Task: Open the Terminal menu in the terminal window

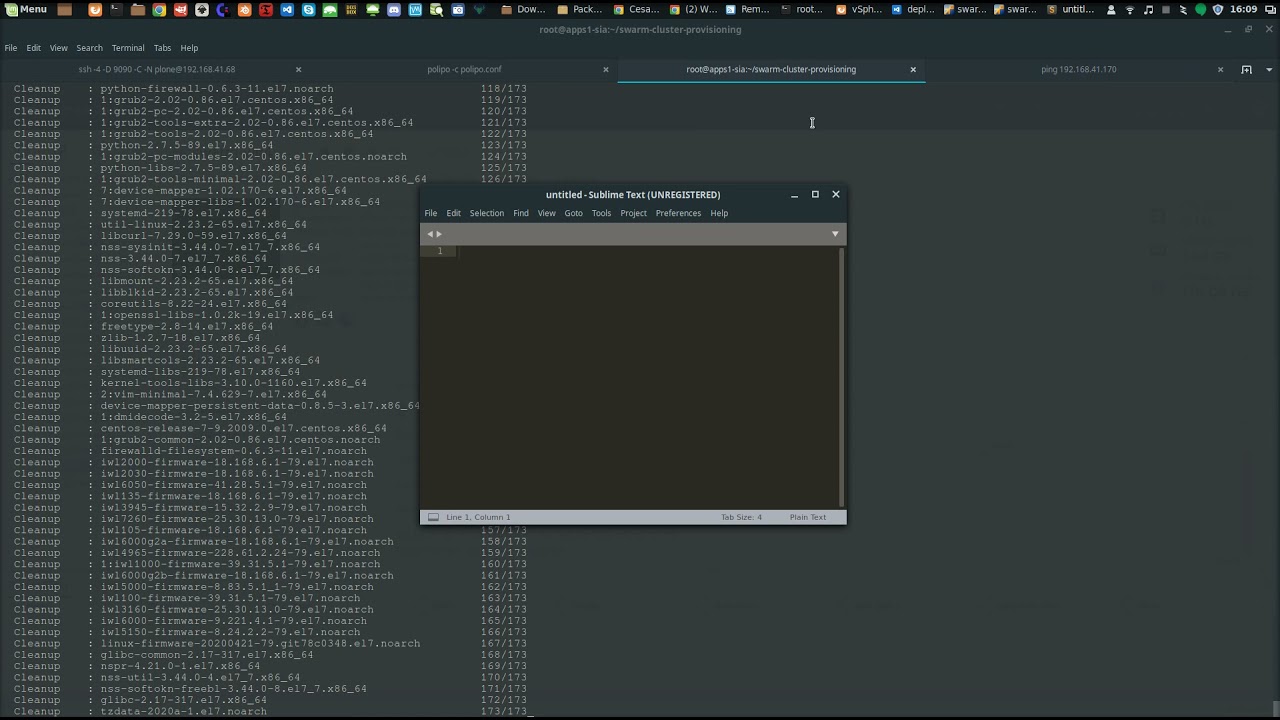Action: 128,48
